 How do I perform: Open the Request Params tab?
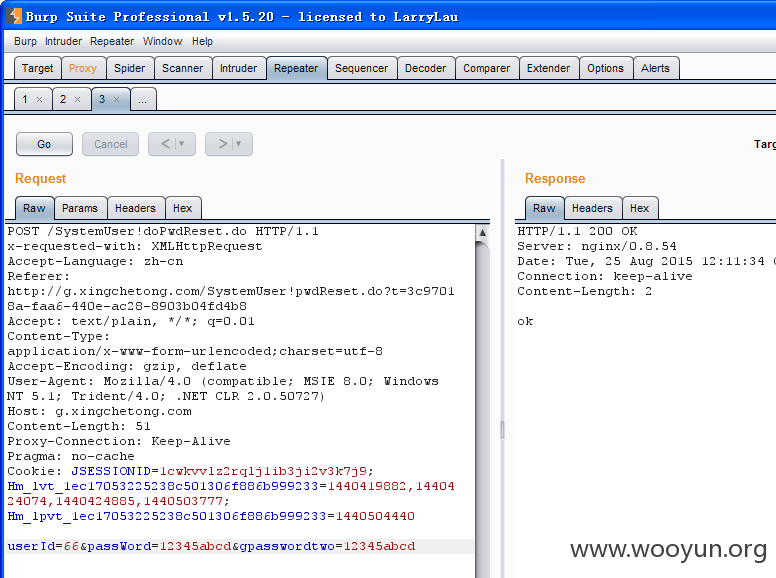click(80, 208)
